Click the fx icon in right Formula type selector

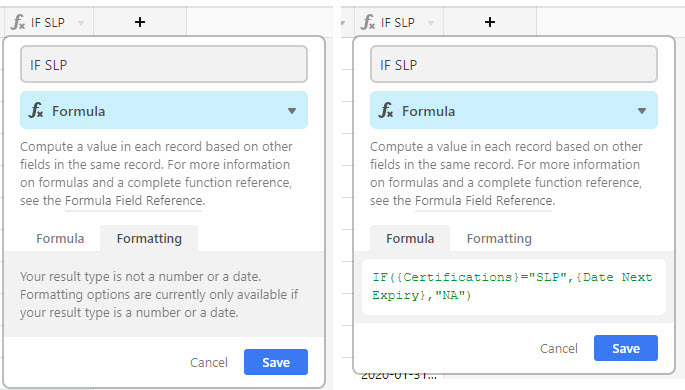(x=386, y=110)
